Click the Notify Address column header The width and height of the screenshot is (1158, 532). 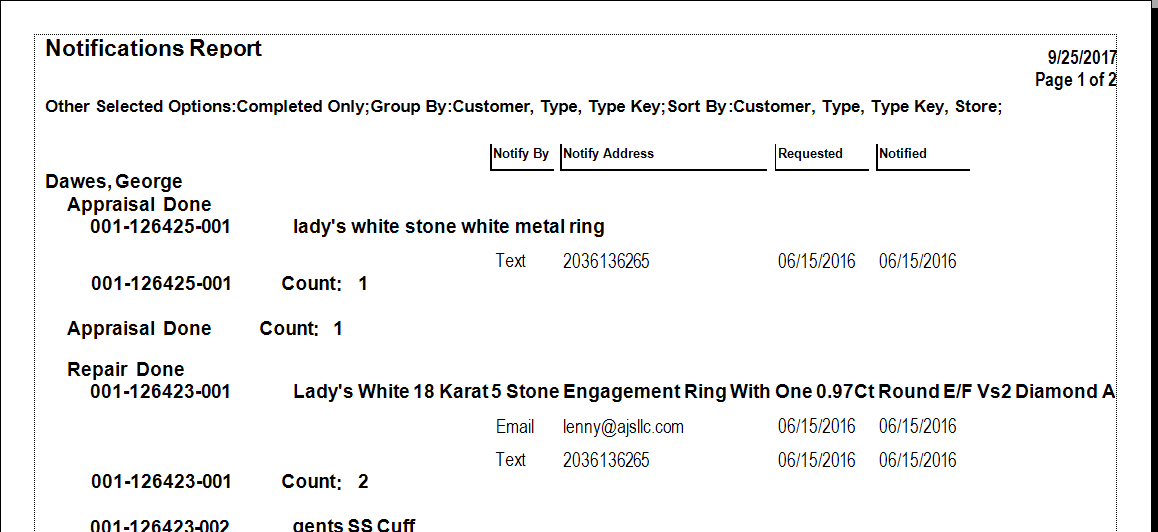609,154
